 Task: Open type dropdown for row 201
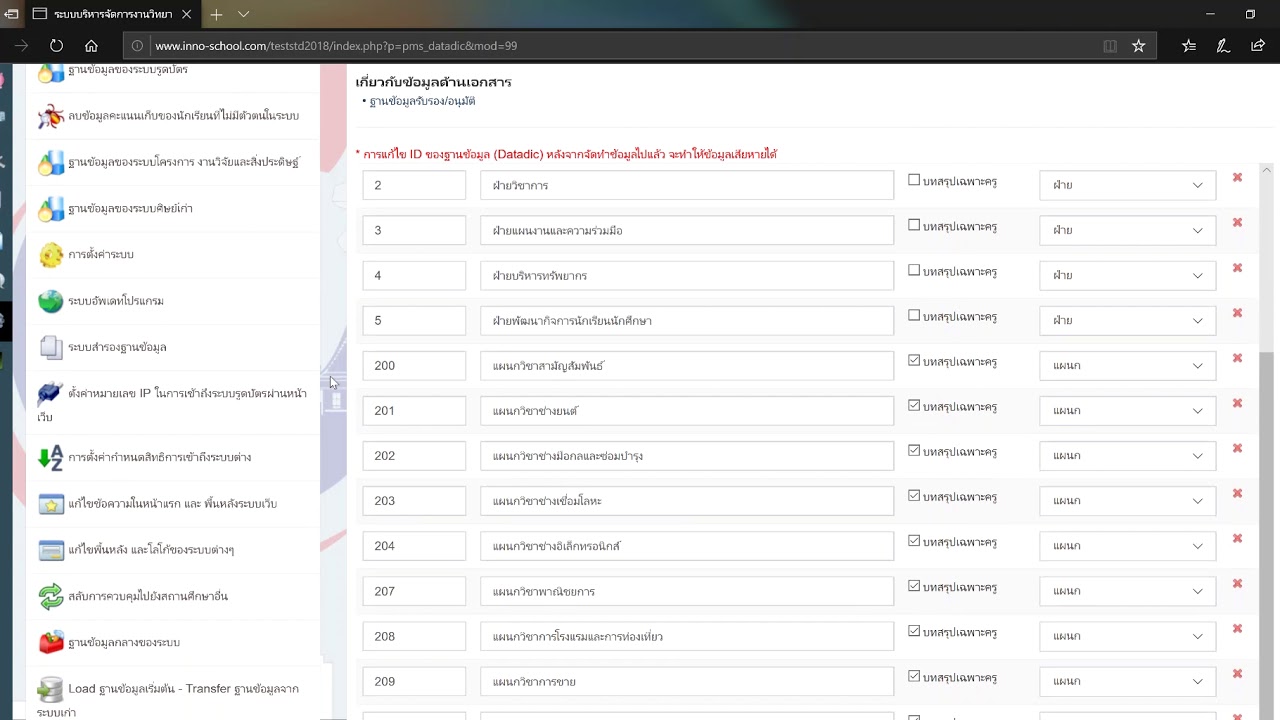[x=1127, y=410]
